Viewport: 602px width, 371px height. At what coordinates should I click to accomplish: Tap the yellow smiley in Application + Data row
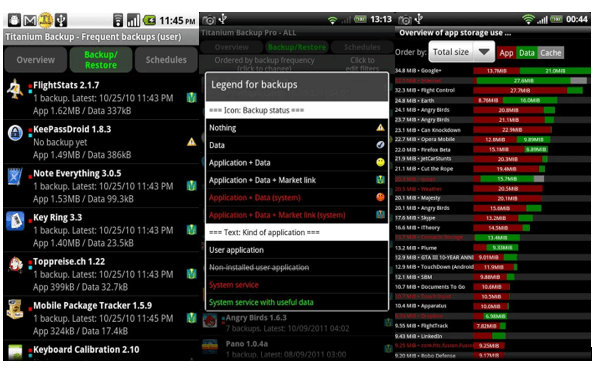click(x=380, y=162)
